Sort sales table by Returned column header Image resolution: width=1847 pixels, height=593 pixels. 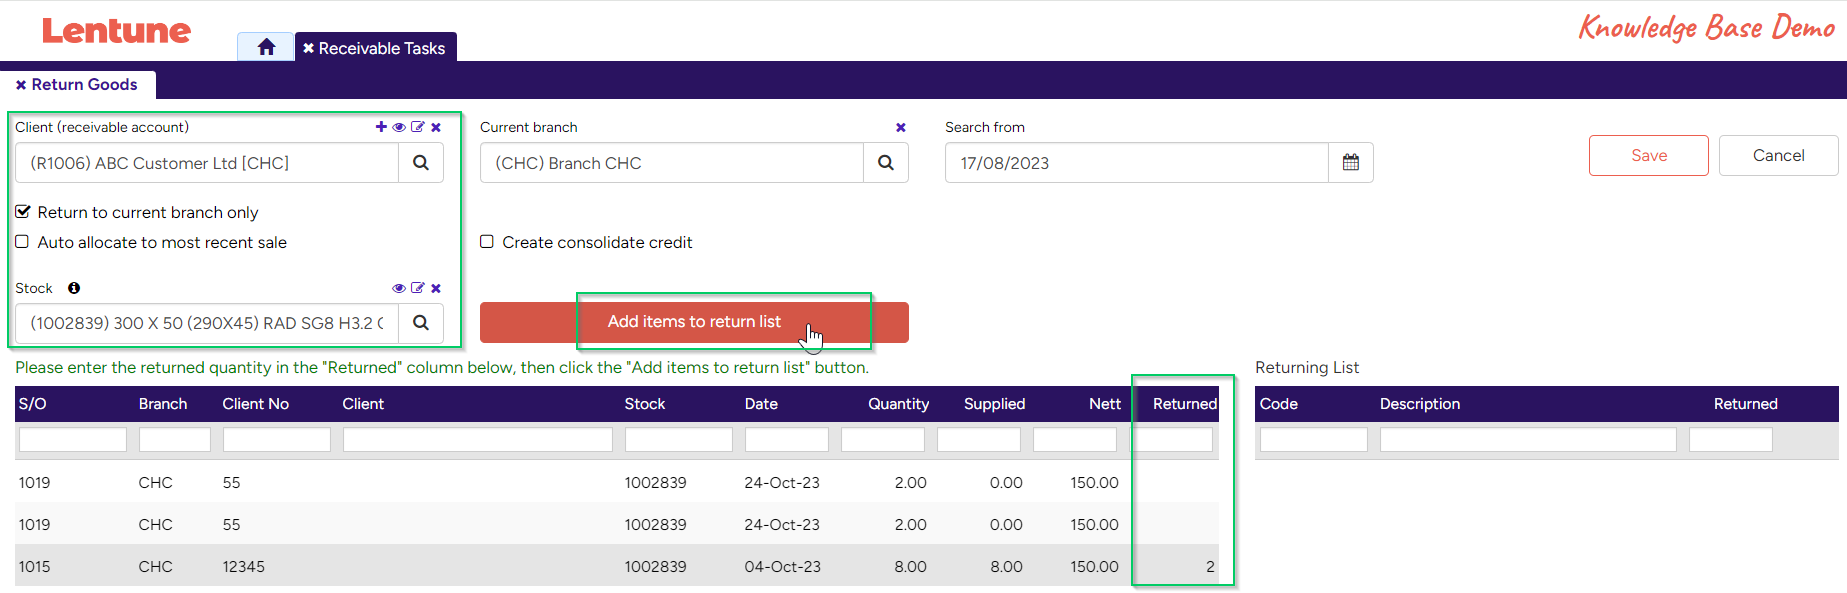[x=1185, y=404]
